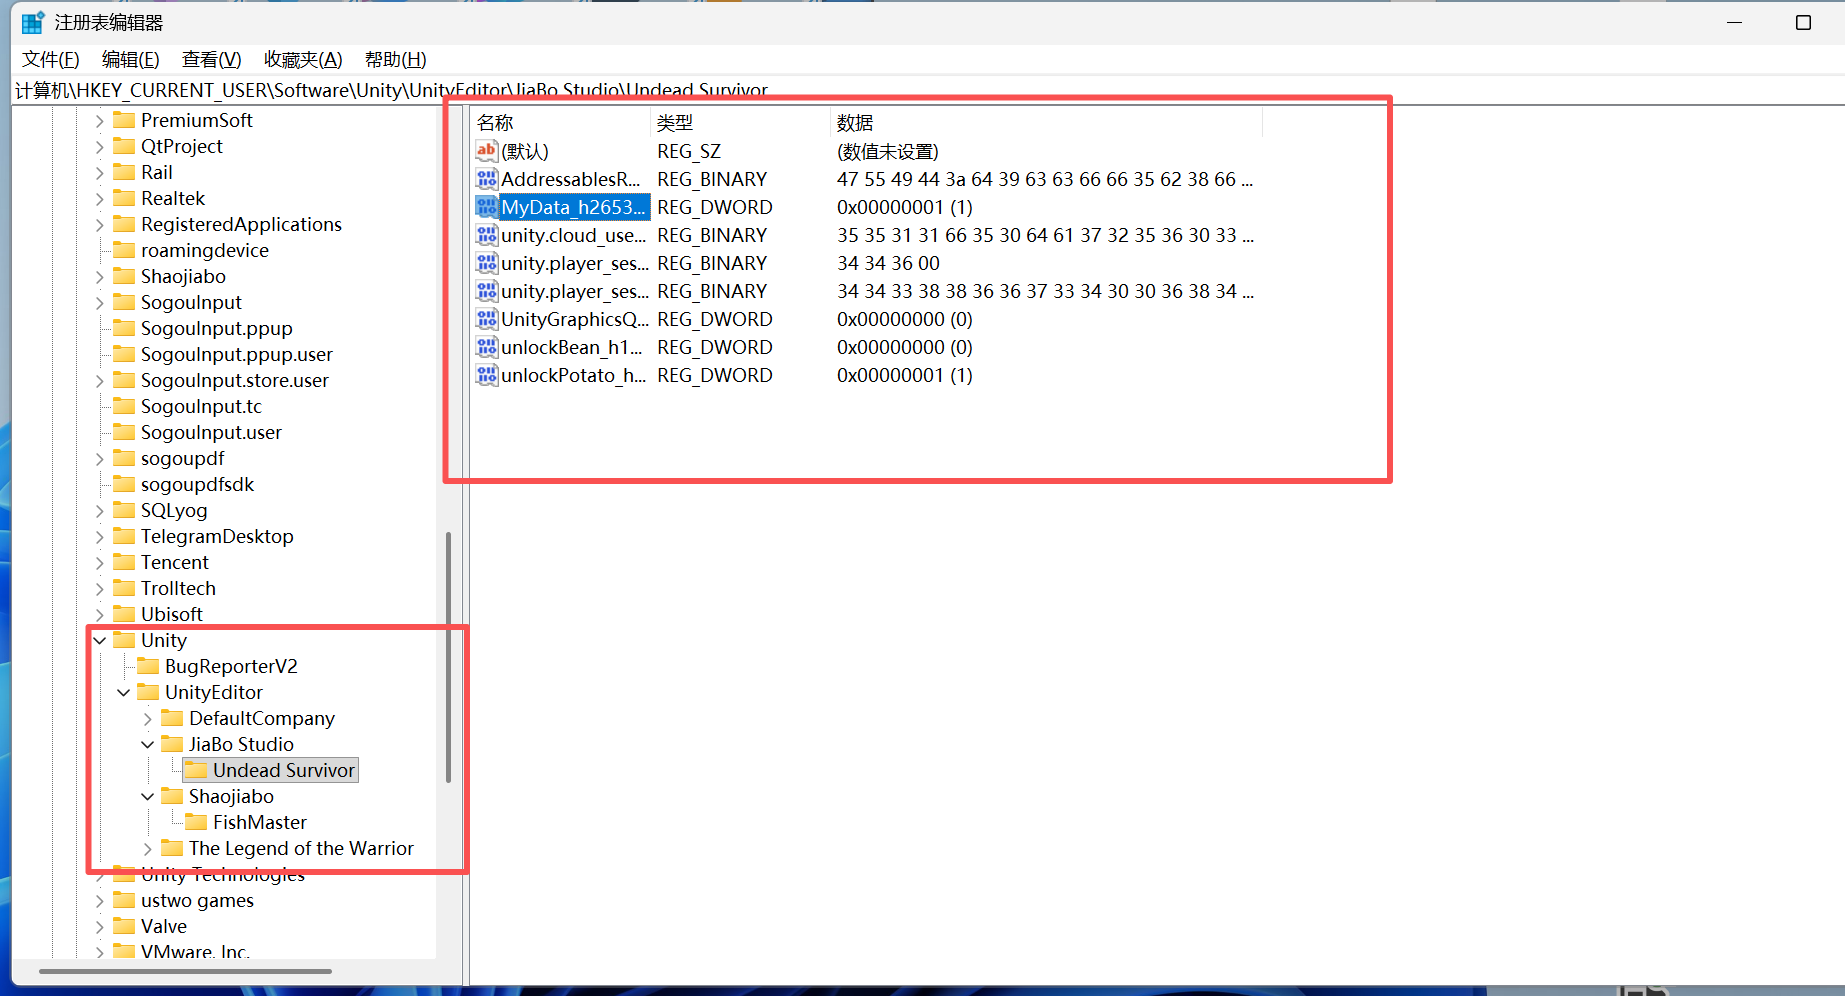Image resolution: width=1845 pixels, height=996 pixels.
Task: Click the Registry Editor app icon in title bar
Action: coord(32,22)
